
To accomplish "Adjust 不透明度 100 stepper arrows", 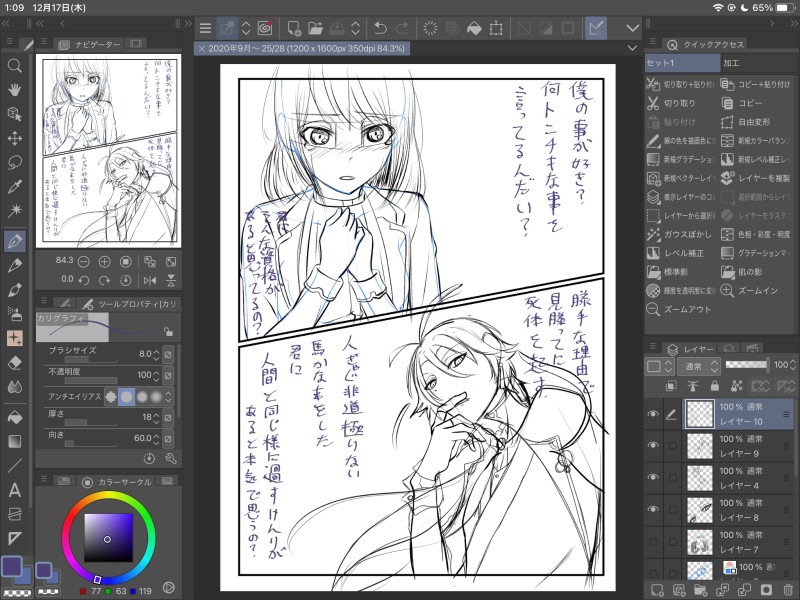I will (156, 375).
